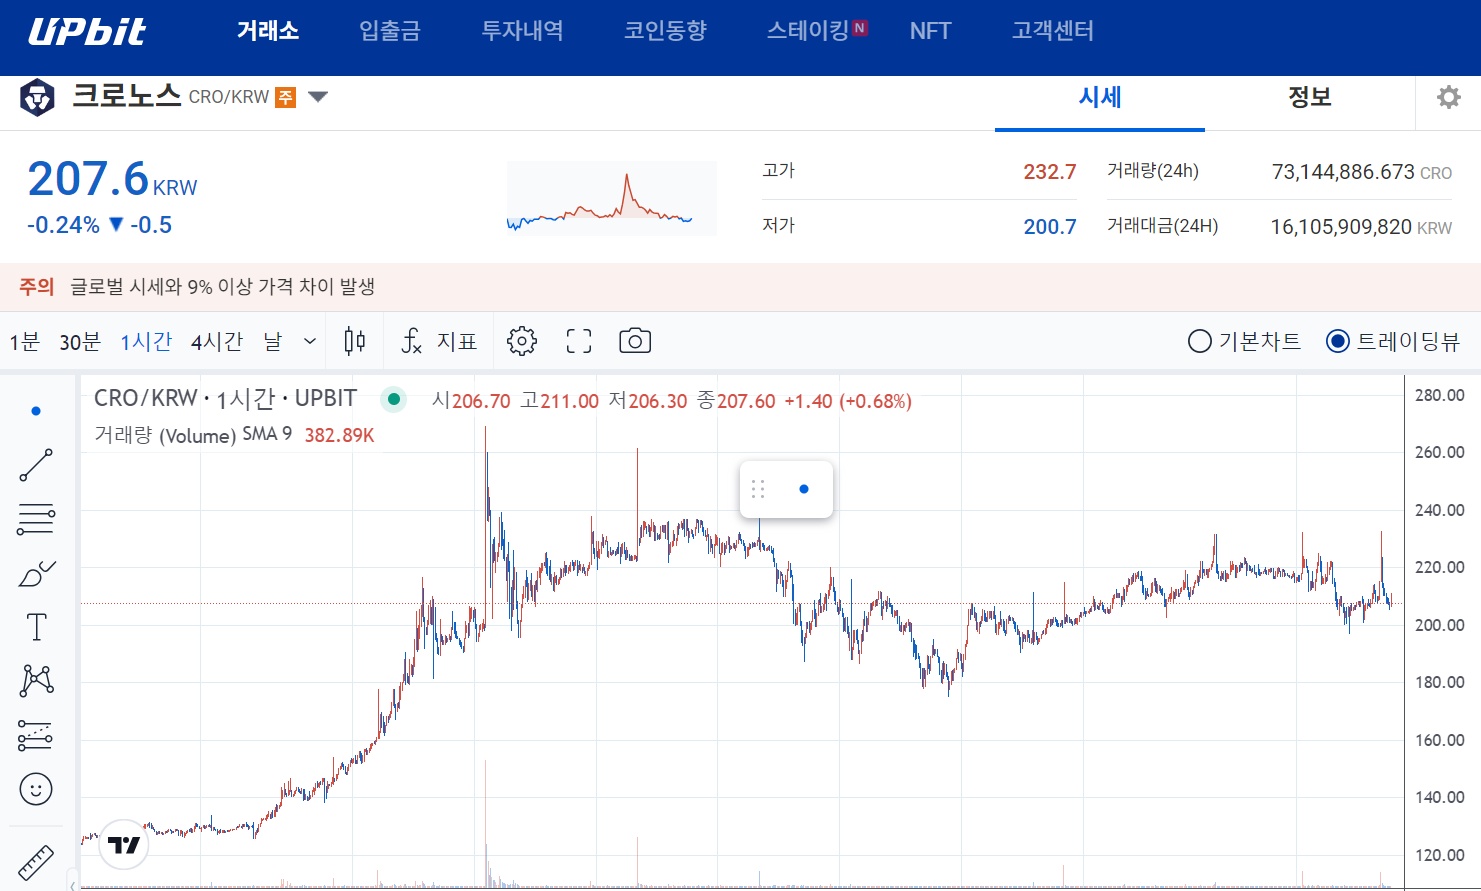Click the orange 주 caution badge
Image resolution: width=1481 pixels, height=891 pixels.
[286, 97]
